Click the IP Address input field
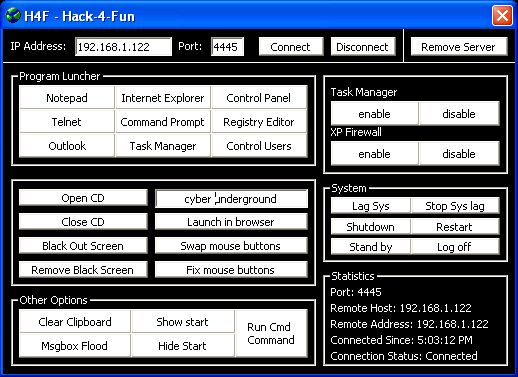 [x=123, y=47]
